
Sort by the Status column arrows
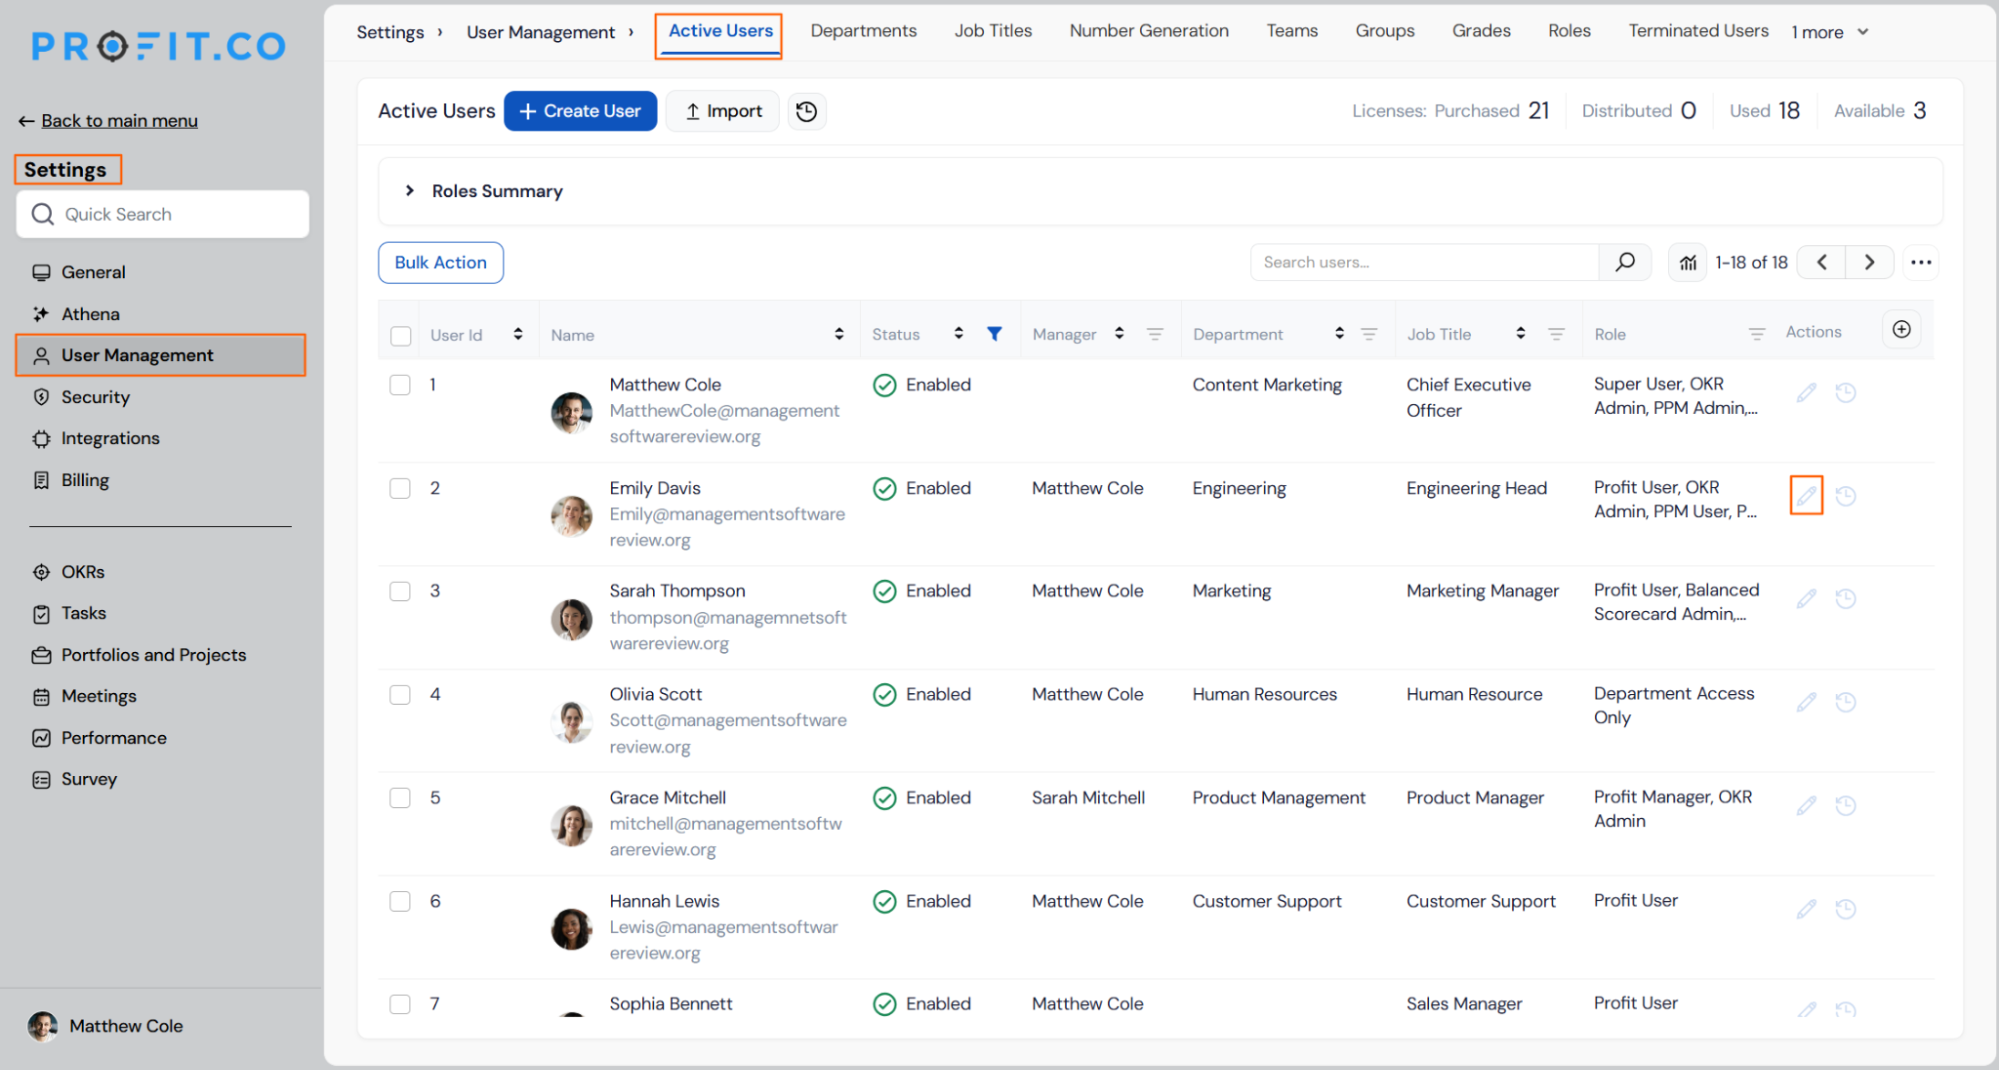point(958,334)
